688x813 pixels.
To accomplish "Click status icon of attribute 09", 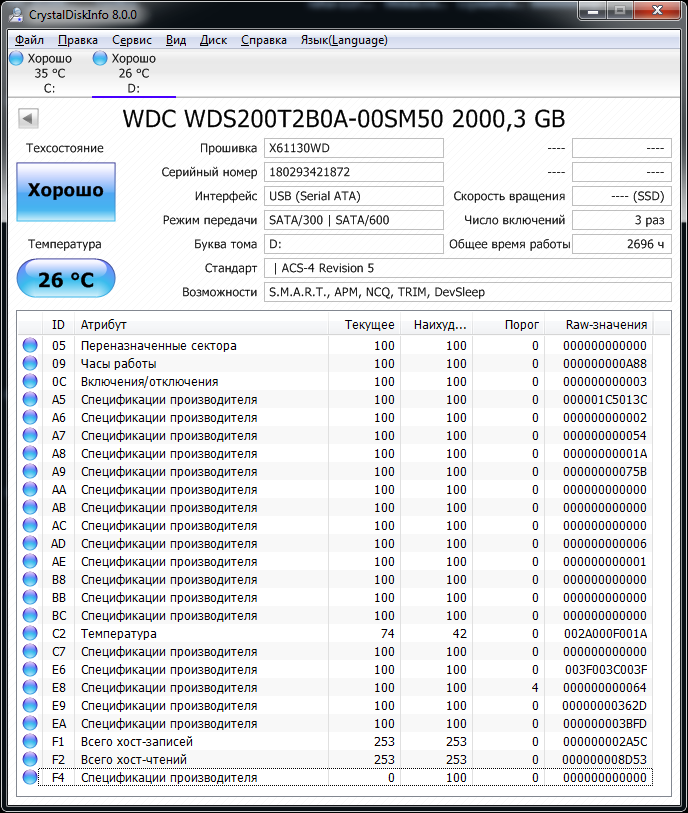I will click(30, 363).
